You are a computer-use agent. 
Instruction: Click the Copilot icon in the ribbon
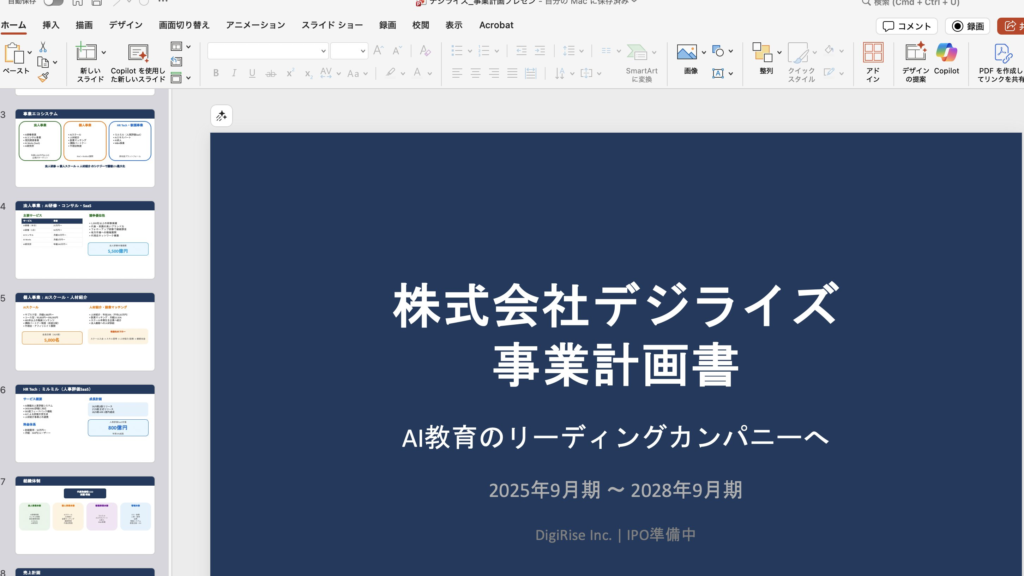point(946,53)
